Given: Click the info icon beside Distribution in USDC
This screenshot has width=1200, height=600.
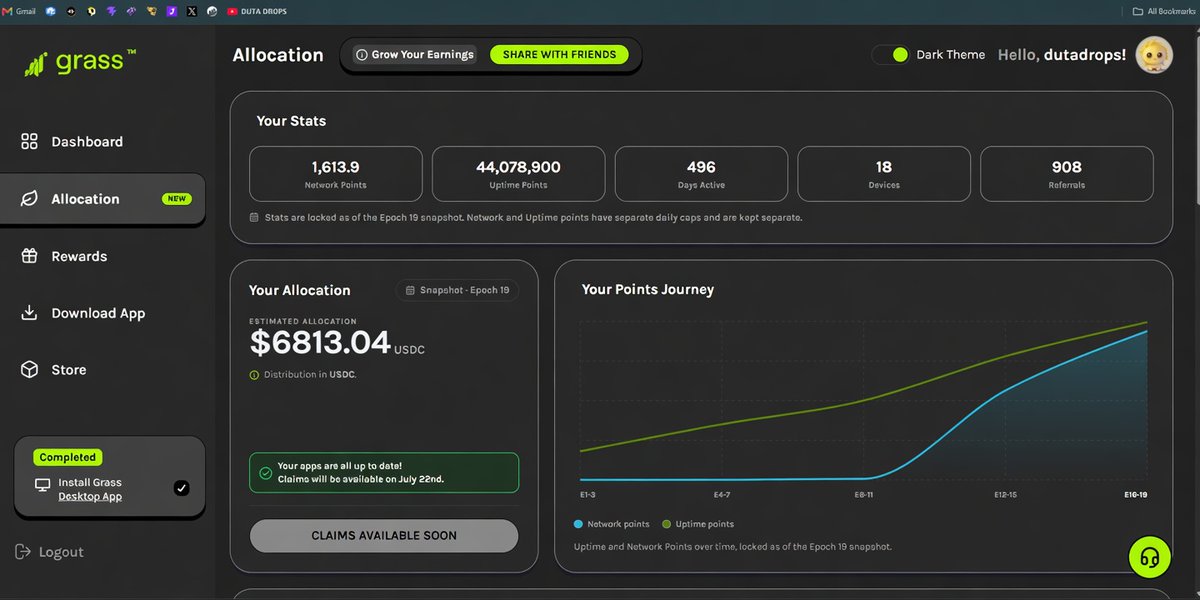Looking at the screenshot, I should point(254,375).
